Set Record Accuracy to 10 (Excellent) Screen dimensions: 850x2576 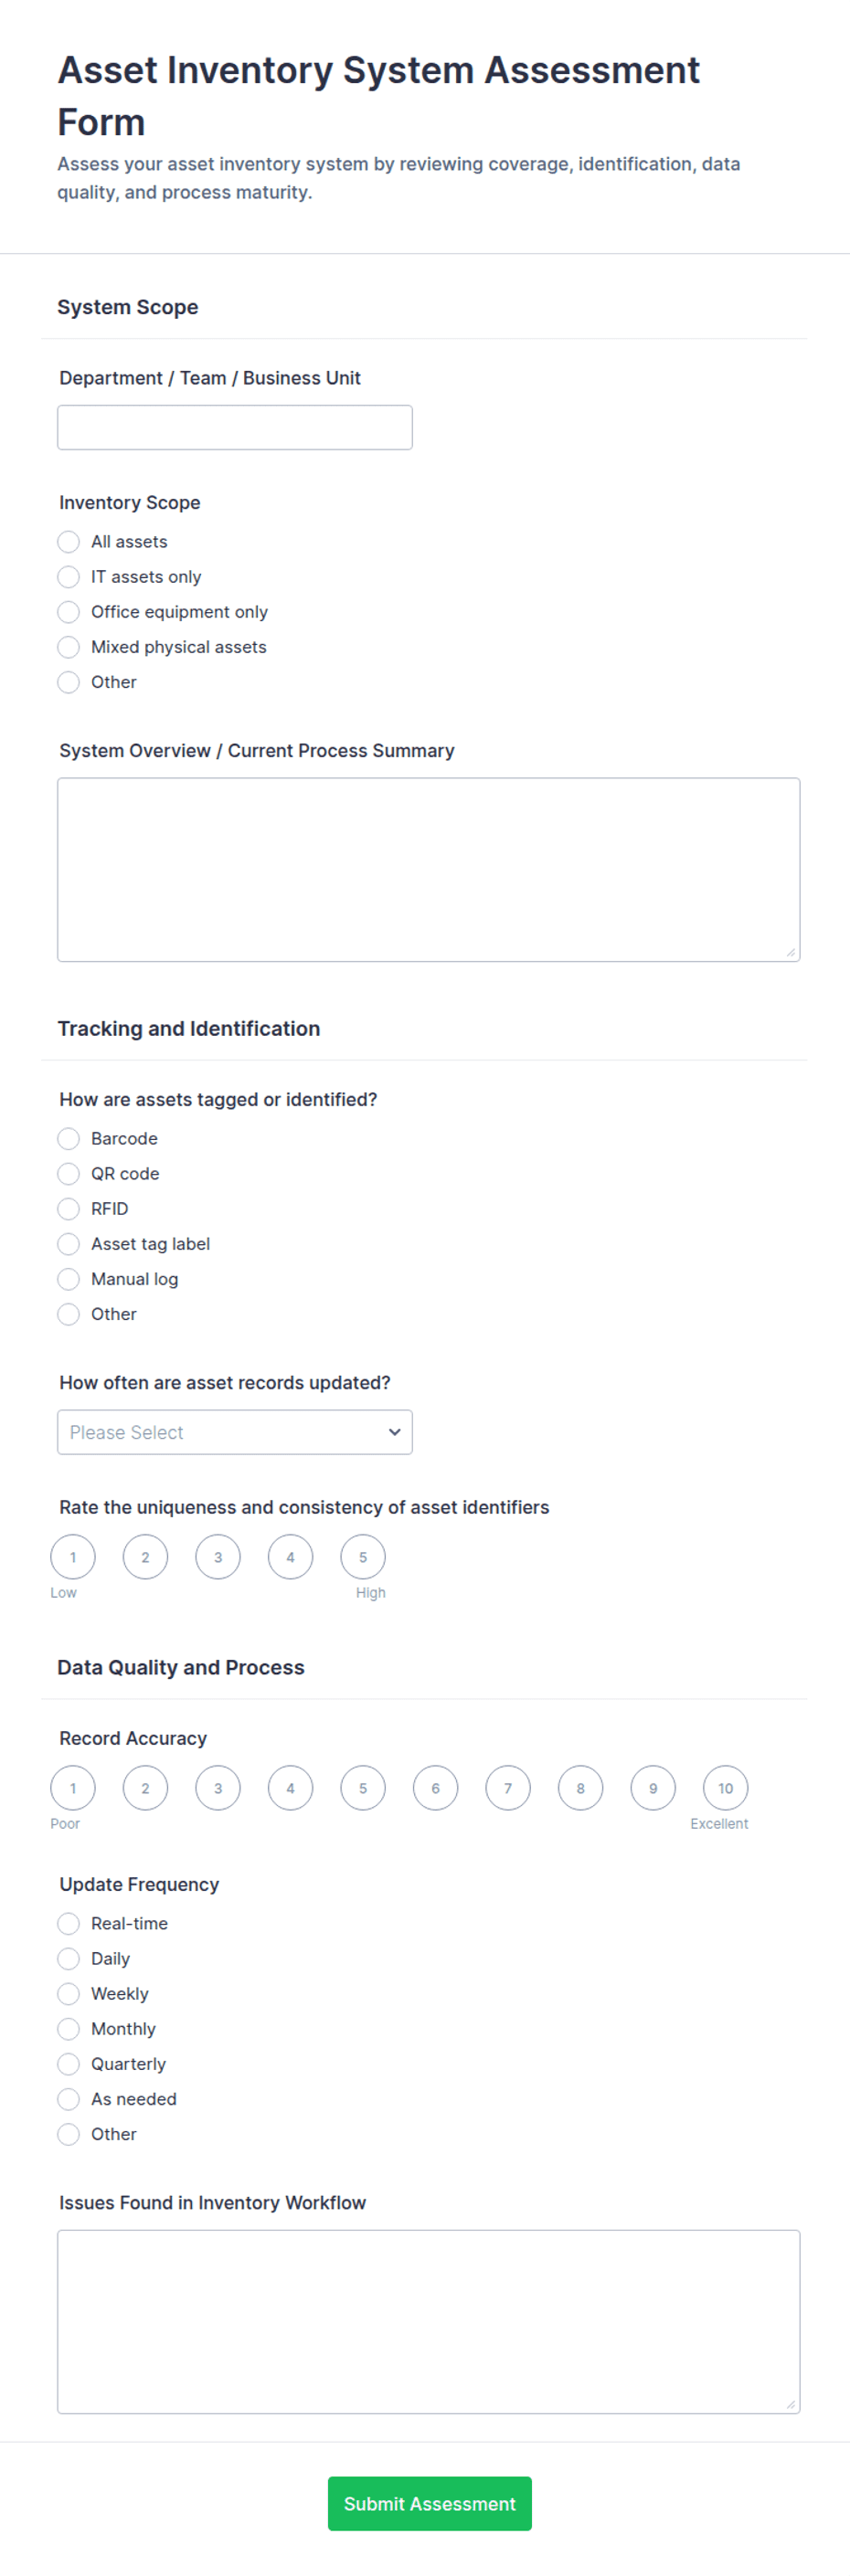pyautogui.click(x=726, y=1787)
